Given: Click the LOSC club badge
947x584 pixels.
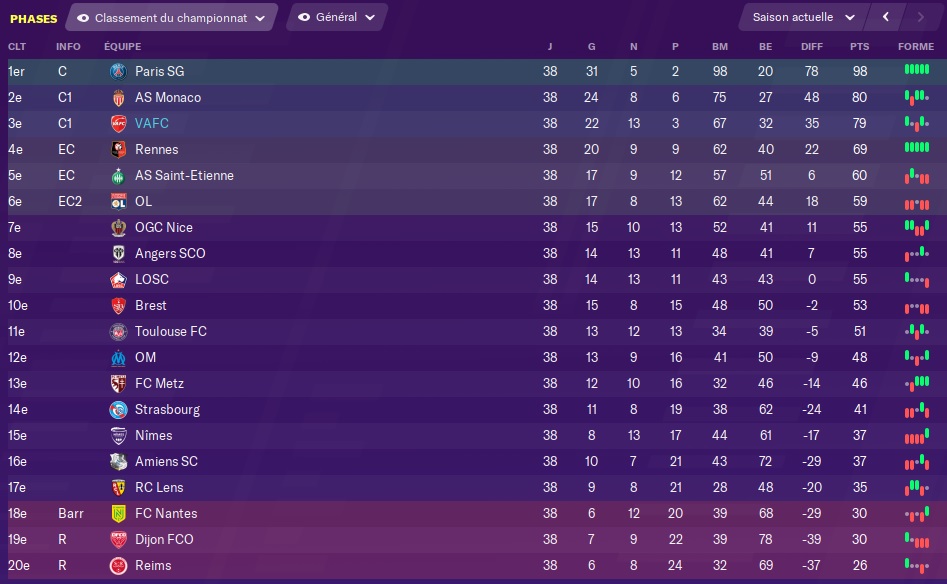Looking at the screenshot, I should pyautogui.click(x=118, y=280).
